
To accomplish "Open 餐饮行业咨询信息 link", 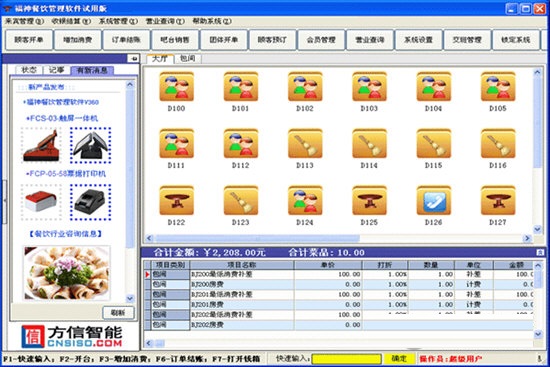I will [66, 234].
